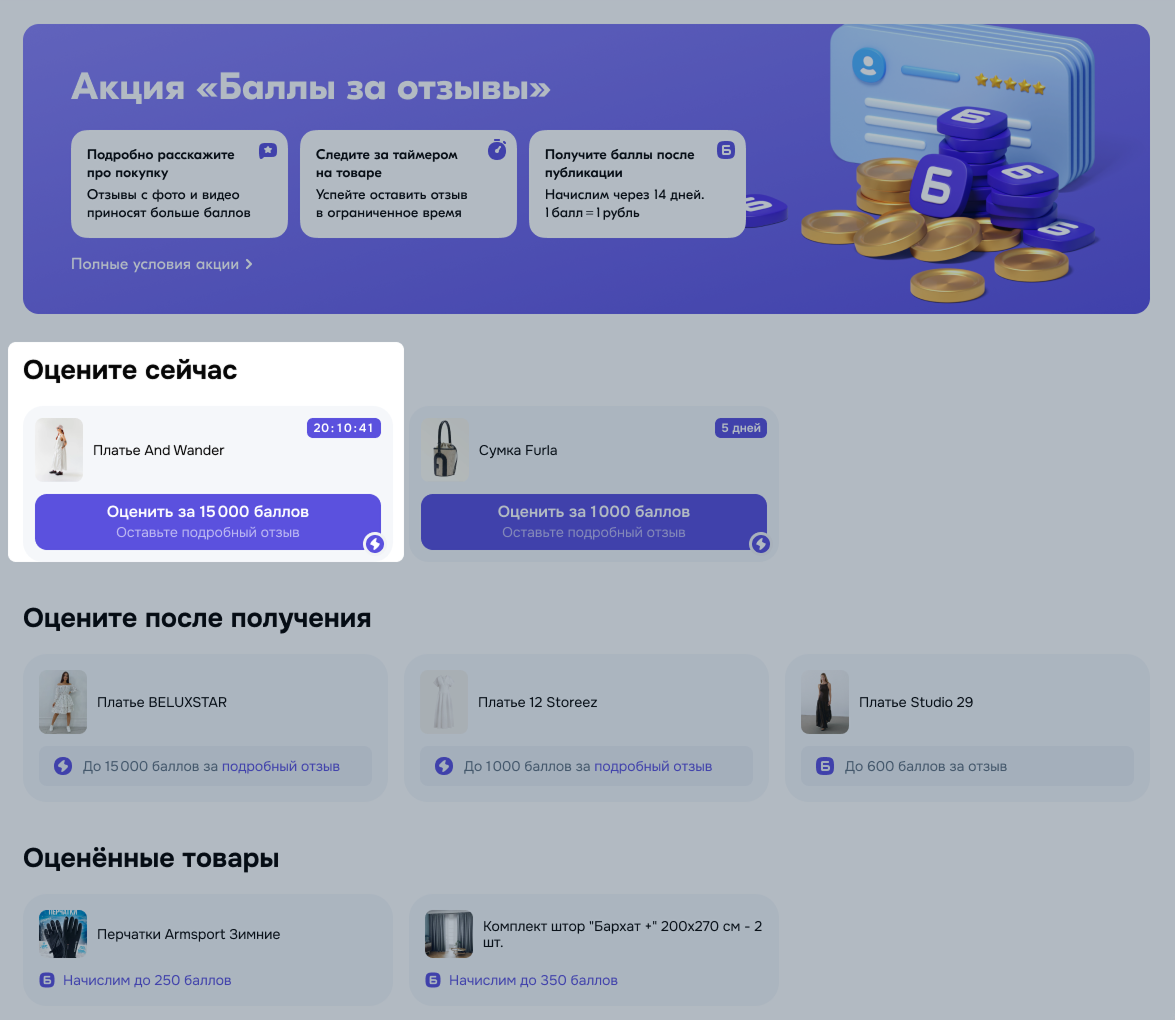Click lightning icon in BELUXSTAR points row

click(x=63, y=766)
